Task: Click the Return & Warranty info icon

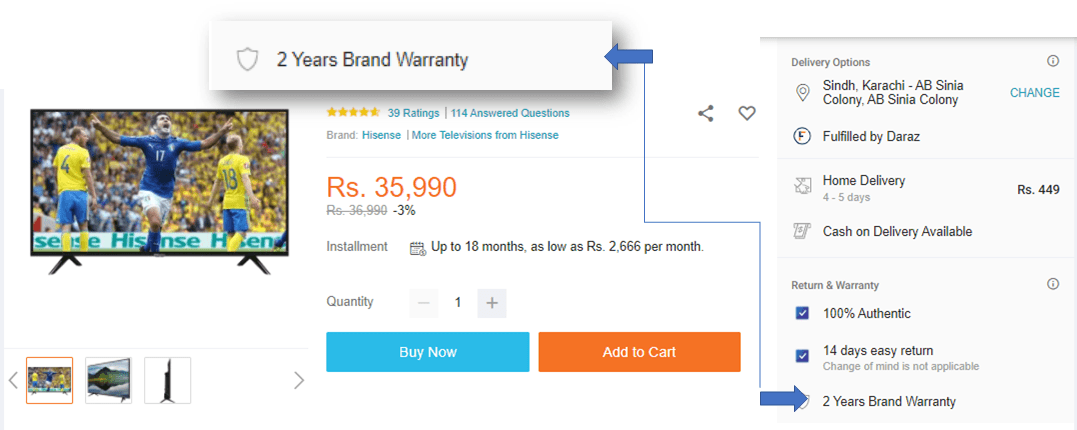Action: pyautogui.click(x=1053, y=285)
